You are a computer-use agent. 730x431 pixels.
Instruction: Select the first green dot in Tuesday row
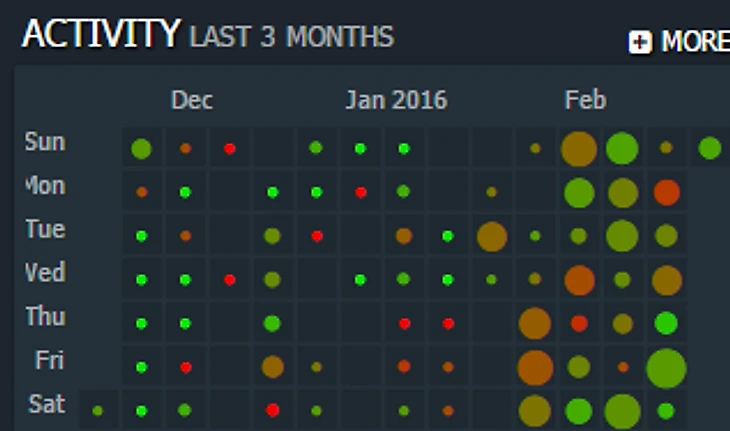click(142, 236)
